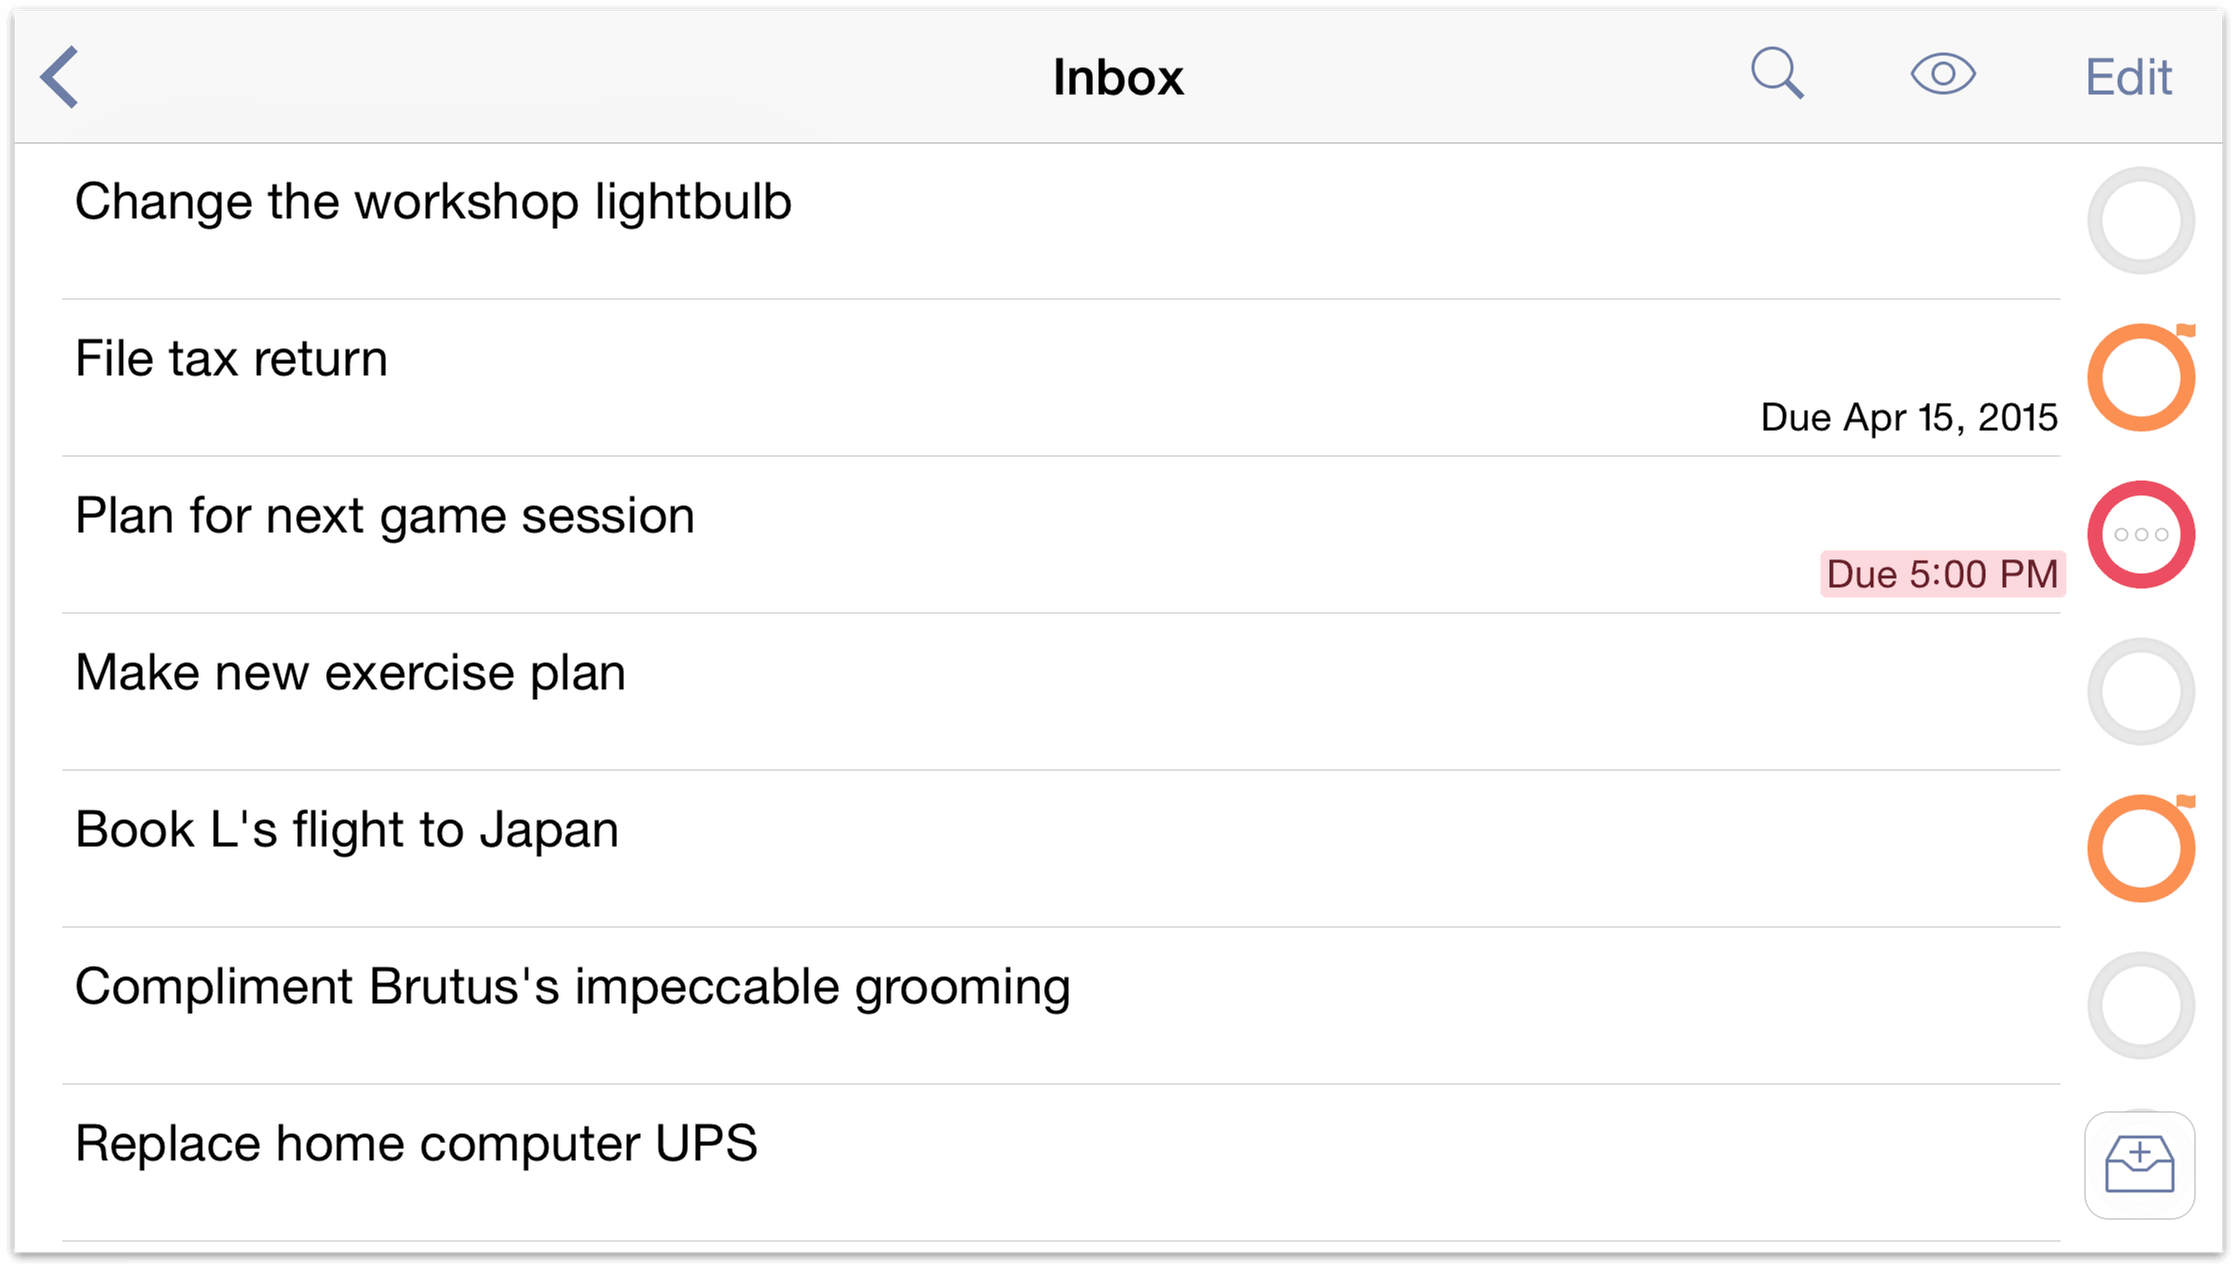Add new inbox item via tray icon
Image resolution: width=2237 pixels, height=1269 pixels.
(x=2139, y=1165)
